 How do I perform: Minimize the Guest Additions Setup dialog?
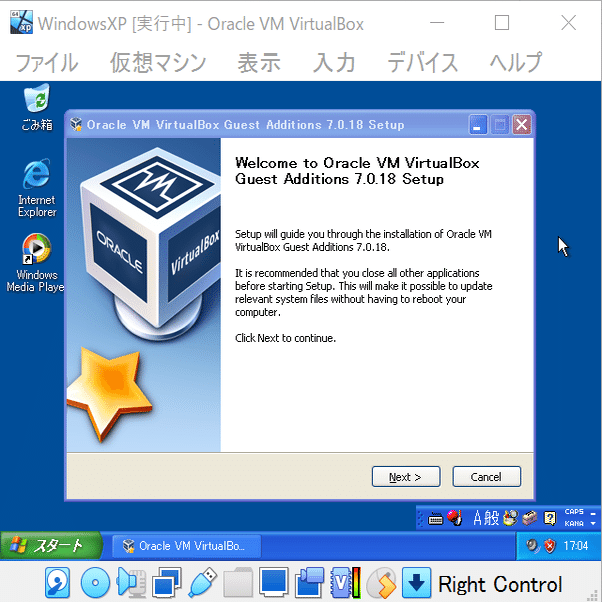coord(478,124)
